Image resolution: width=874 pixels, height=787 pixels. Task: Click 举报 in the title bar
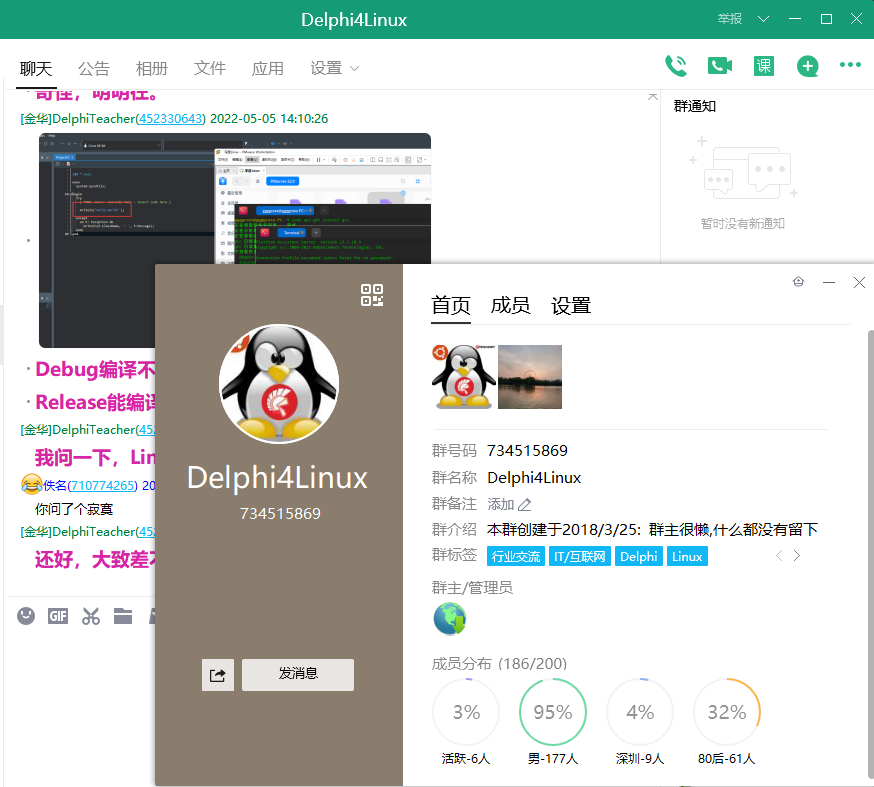pyautogui.click(x=730, y=19)
